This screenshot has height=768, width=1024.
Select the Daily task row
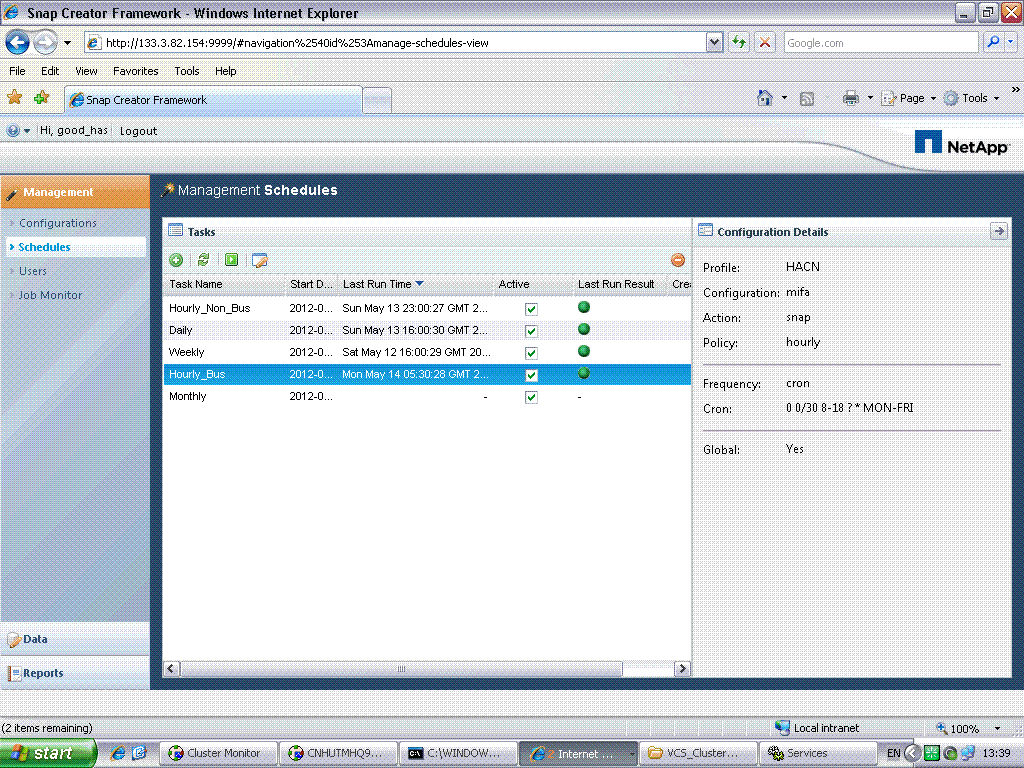click(426, 330)
